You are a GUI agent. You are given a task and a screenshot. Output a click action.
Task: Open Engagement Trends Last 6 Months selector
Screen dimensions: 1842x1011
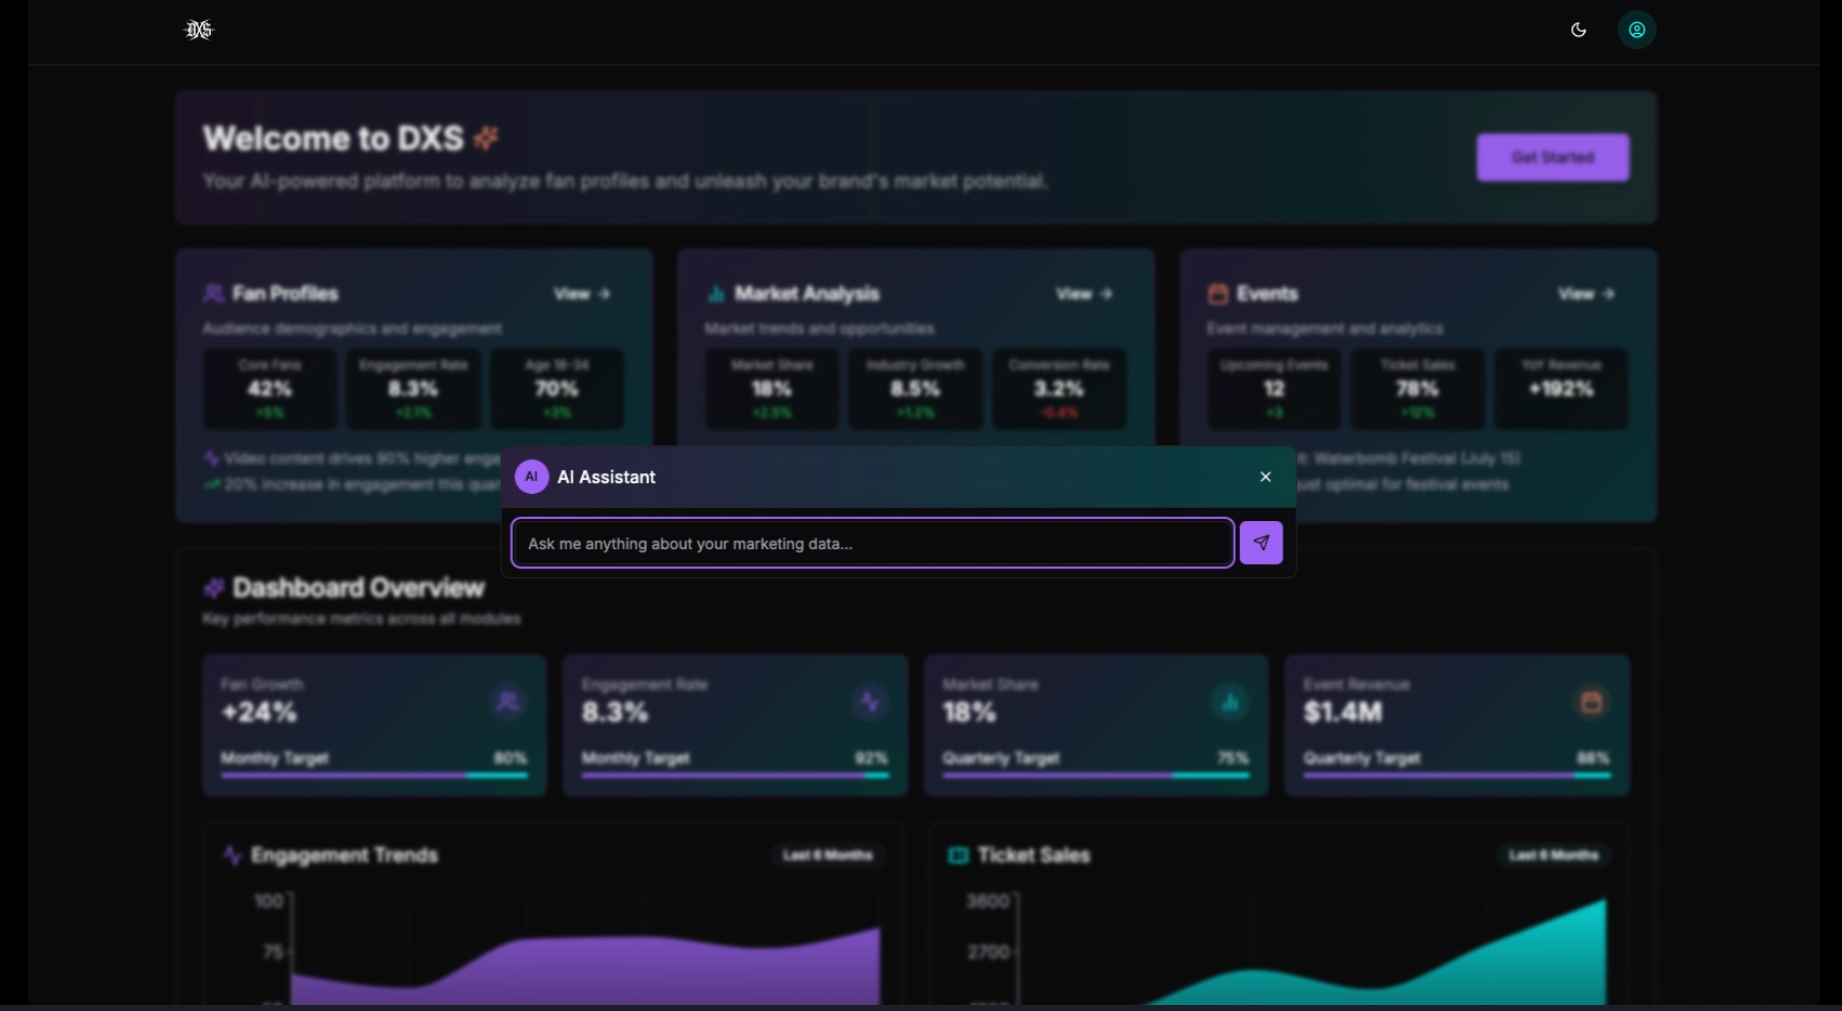click(x=827, y=855)
